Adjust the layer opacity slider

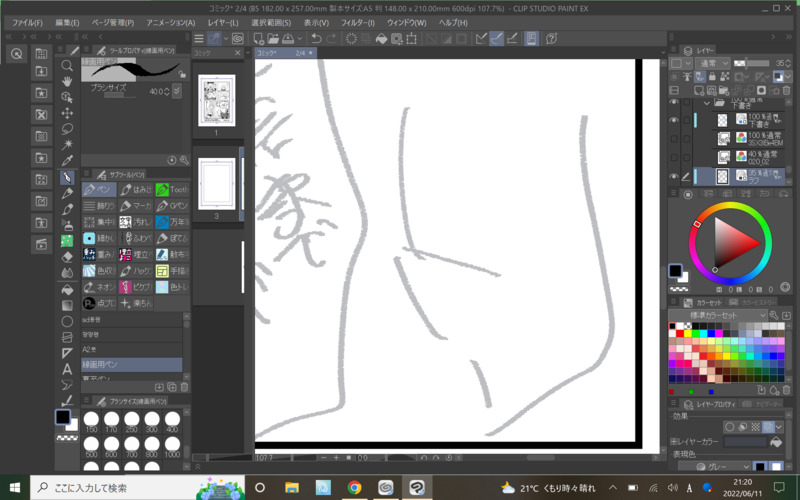(x=751, y=63)
